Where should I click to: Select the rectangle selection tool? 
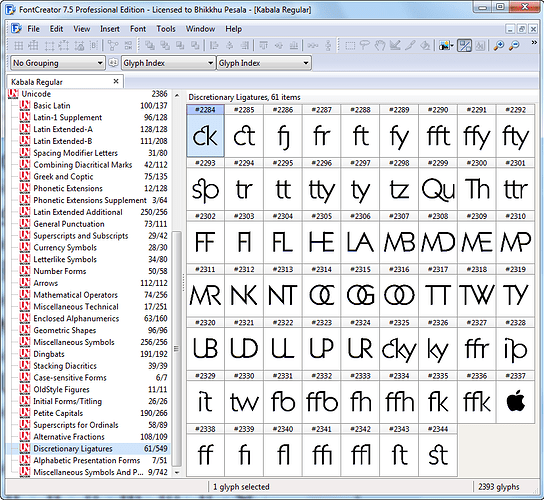click(x=350, y=45)
